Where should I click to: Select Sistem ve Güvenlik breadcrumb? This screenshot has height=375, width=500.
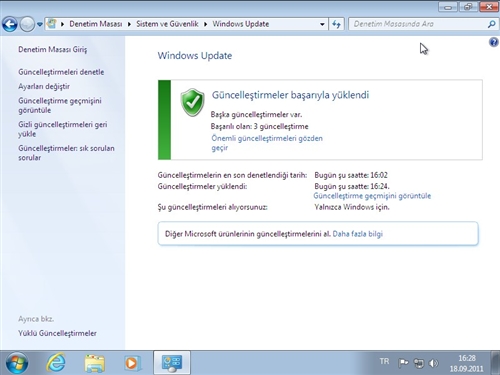[x=167, y=24]
